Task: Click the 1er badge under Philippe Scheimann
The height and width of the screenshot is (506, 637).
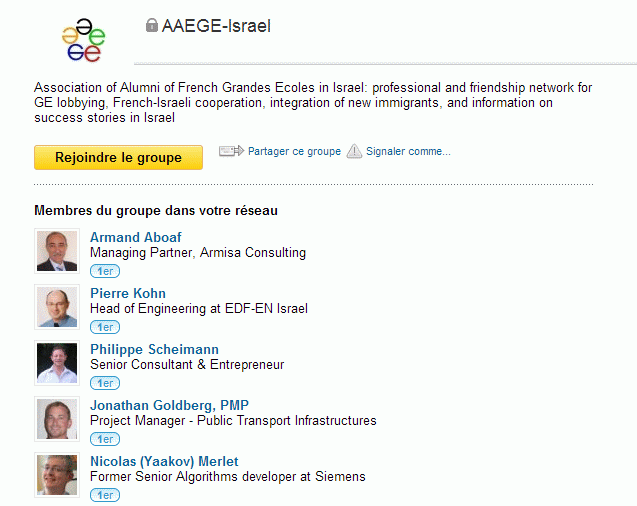Action: (105, 383)
